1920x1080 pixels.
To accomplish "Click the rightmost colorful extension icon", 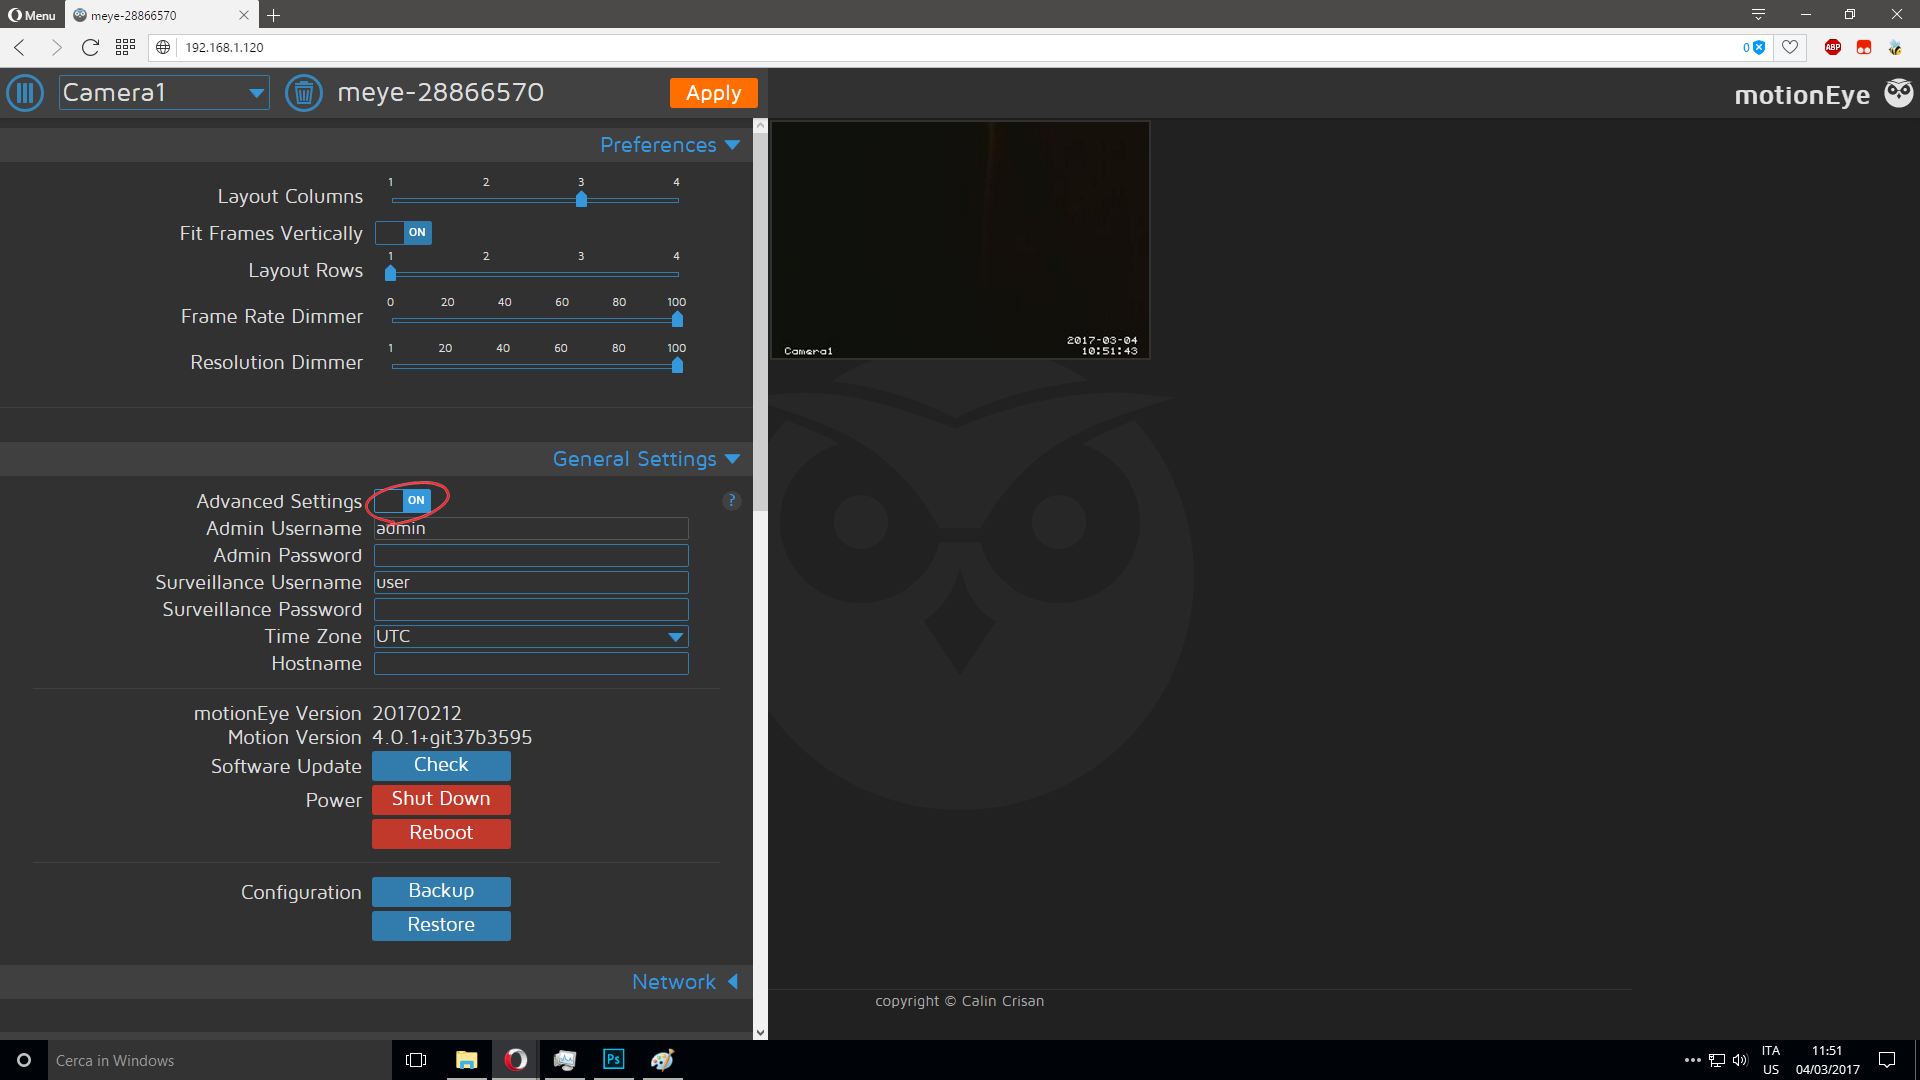I will (1895, 47).
